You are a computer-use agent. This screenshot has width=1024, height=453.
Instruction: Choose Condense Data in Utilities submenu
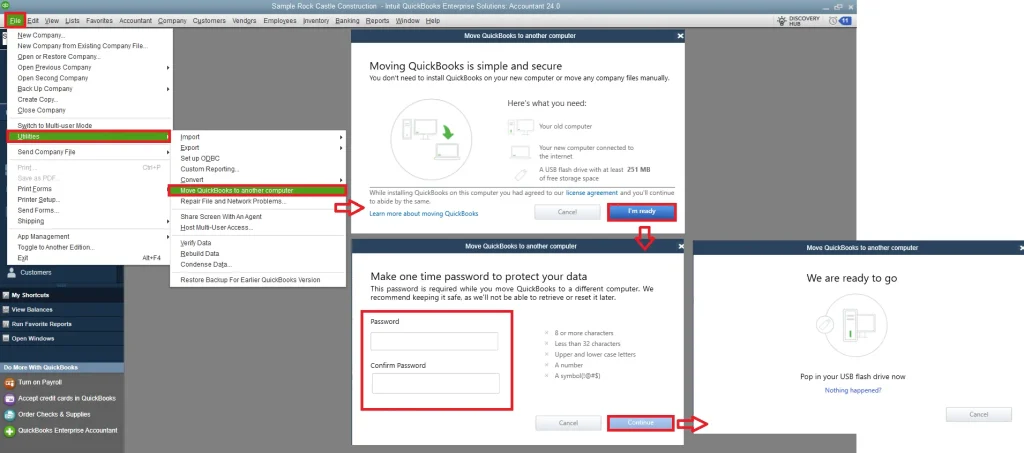206,264
